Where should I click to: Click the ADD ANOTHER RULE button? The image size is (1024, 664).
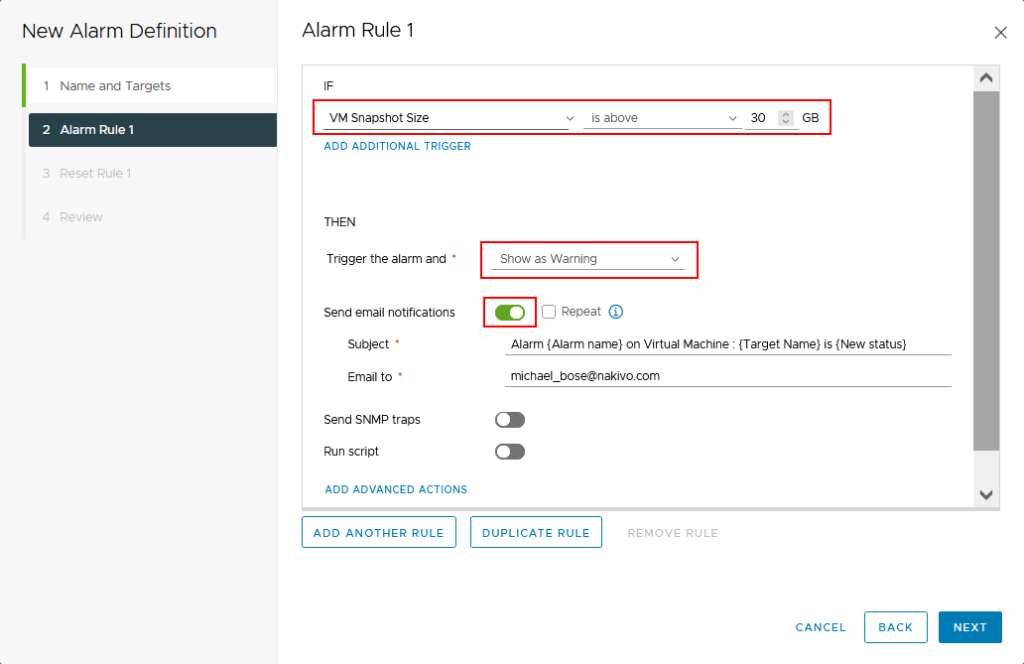pyautogui.click(x=378, y=532)
